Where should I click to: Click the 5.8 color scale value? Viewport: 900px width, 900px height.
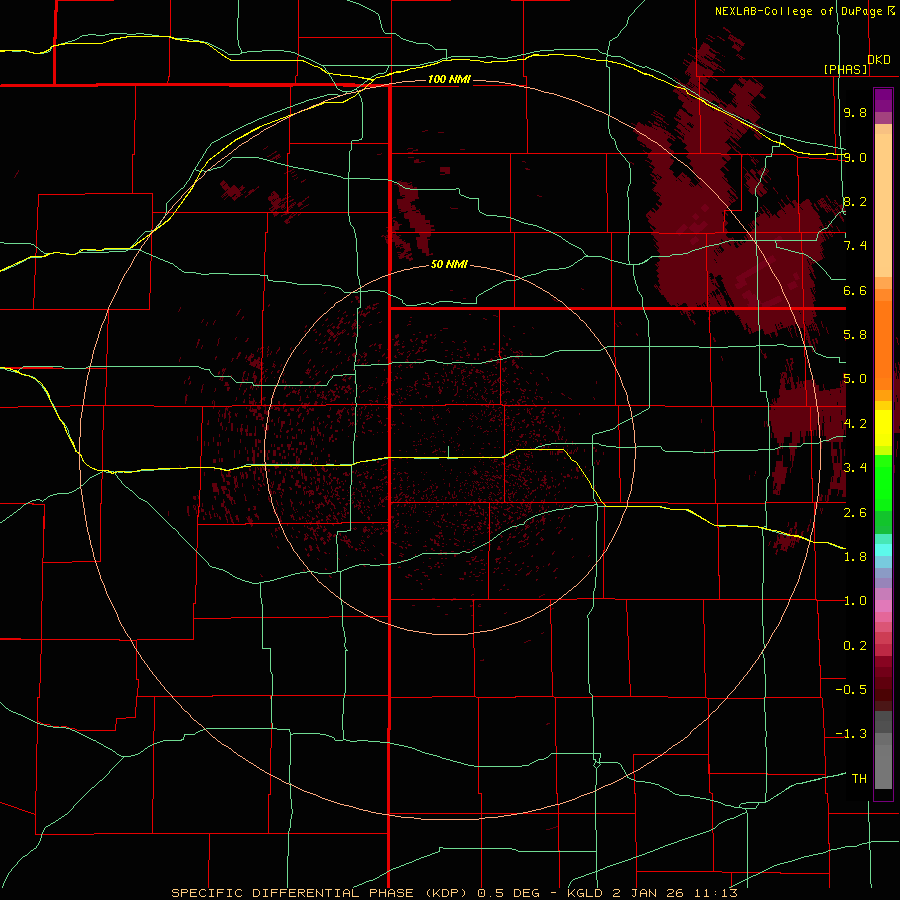[855, 335]
